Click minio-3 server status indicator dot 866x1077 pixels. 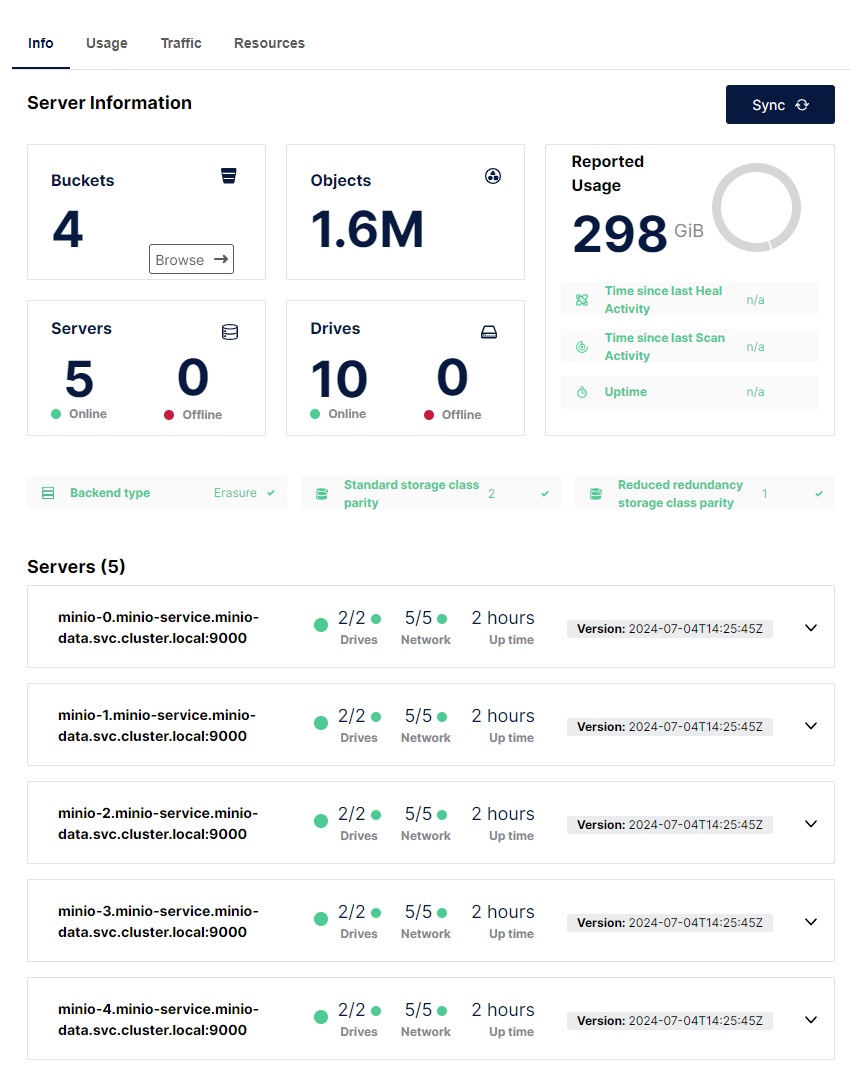321,919
